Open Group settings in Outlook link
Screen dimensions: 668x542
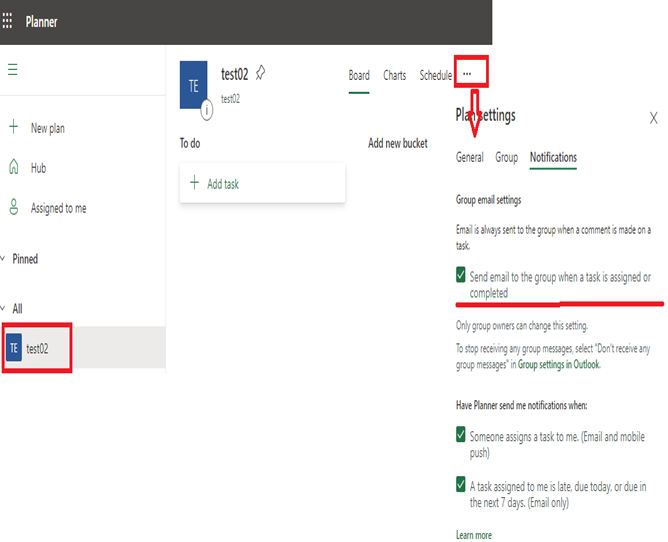pyautogui.click(x=559, y=364)
